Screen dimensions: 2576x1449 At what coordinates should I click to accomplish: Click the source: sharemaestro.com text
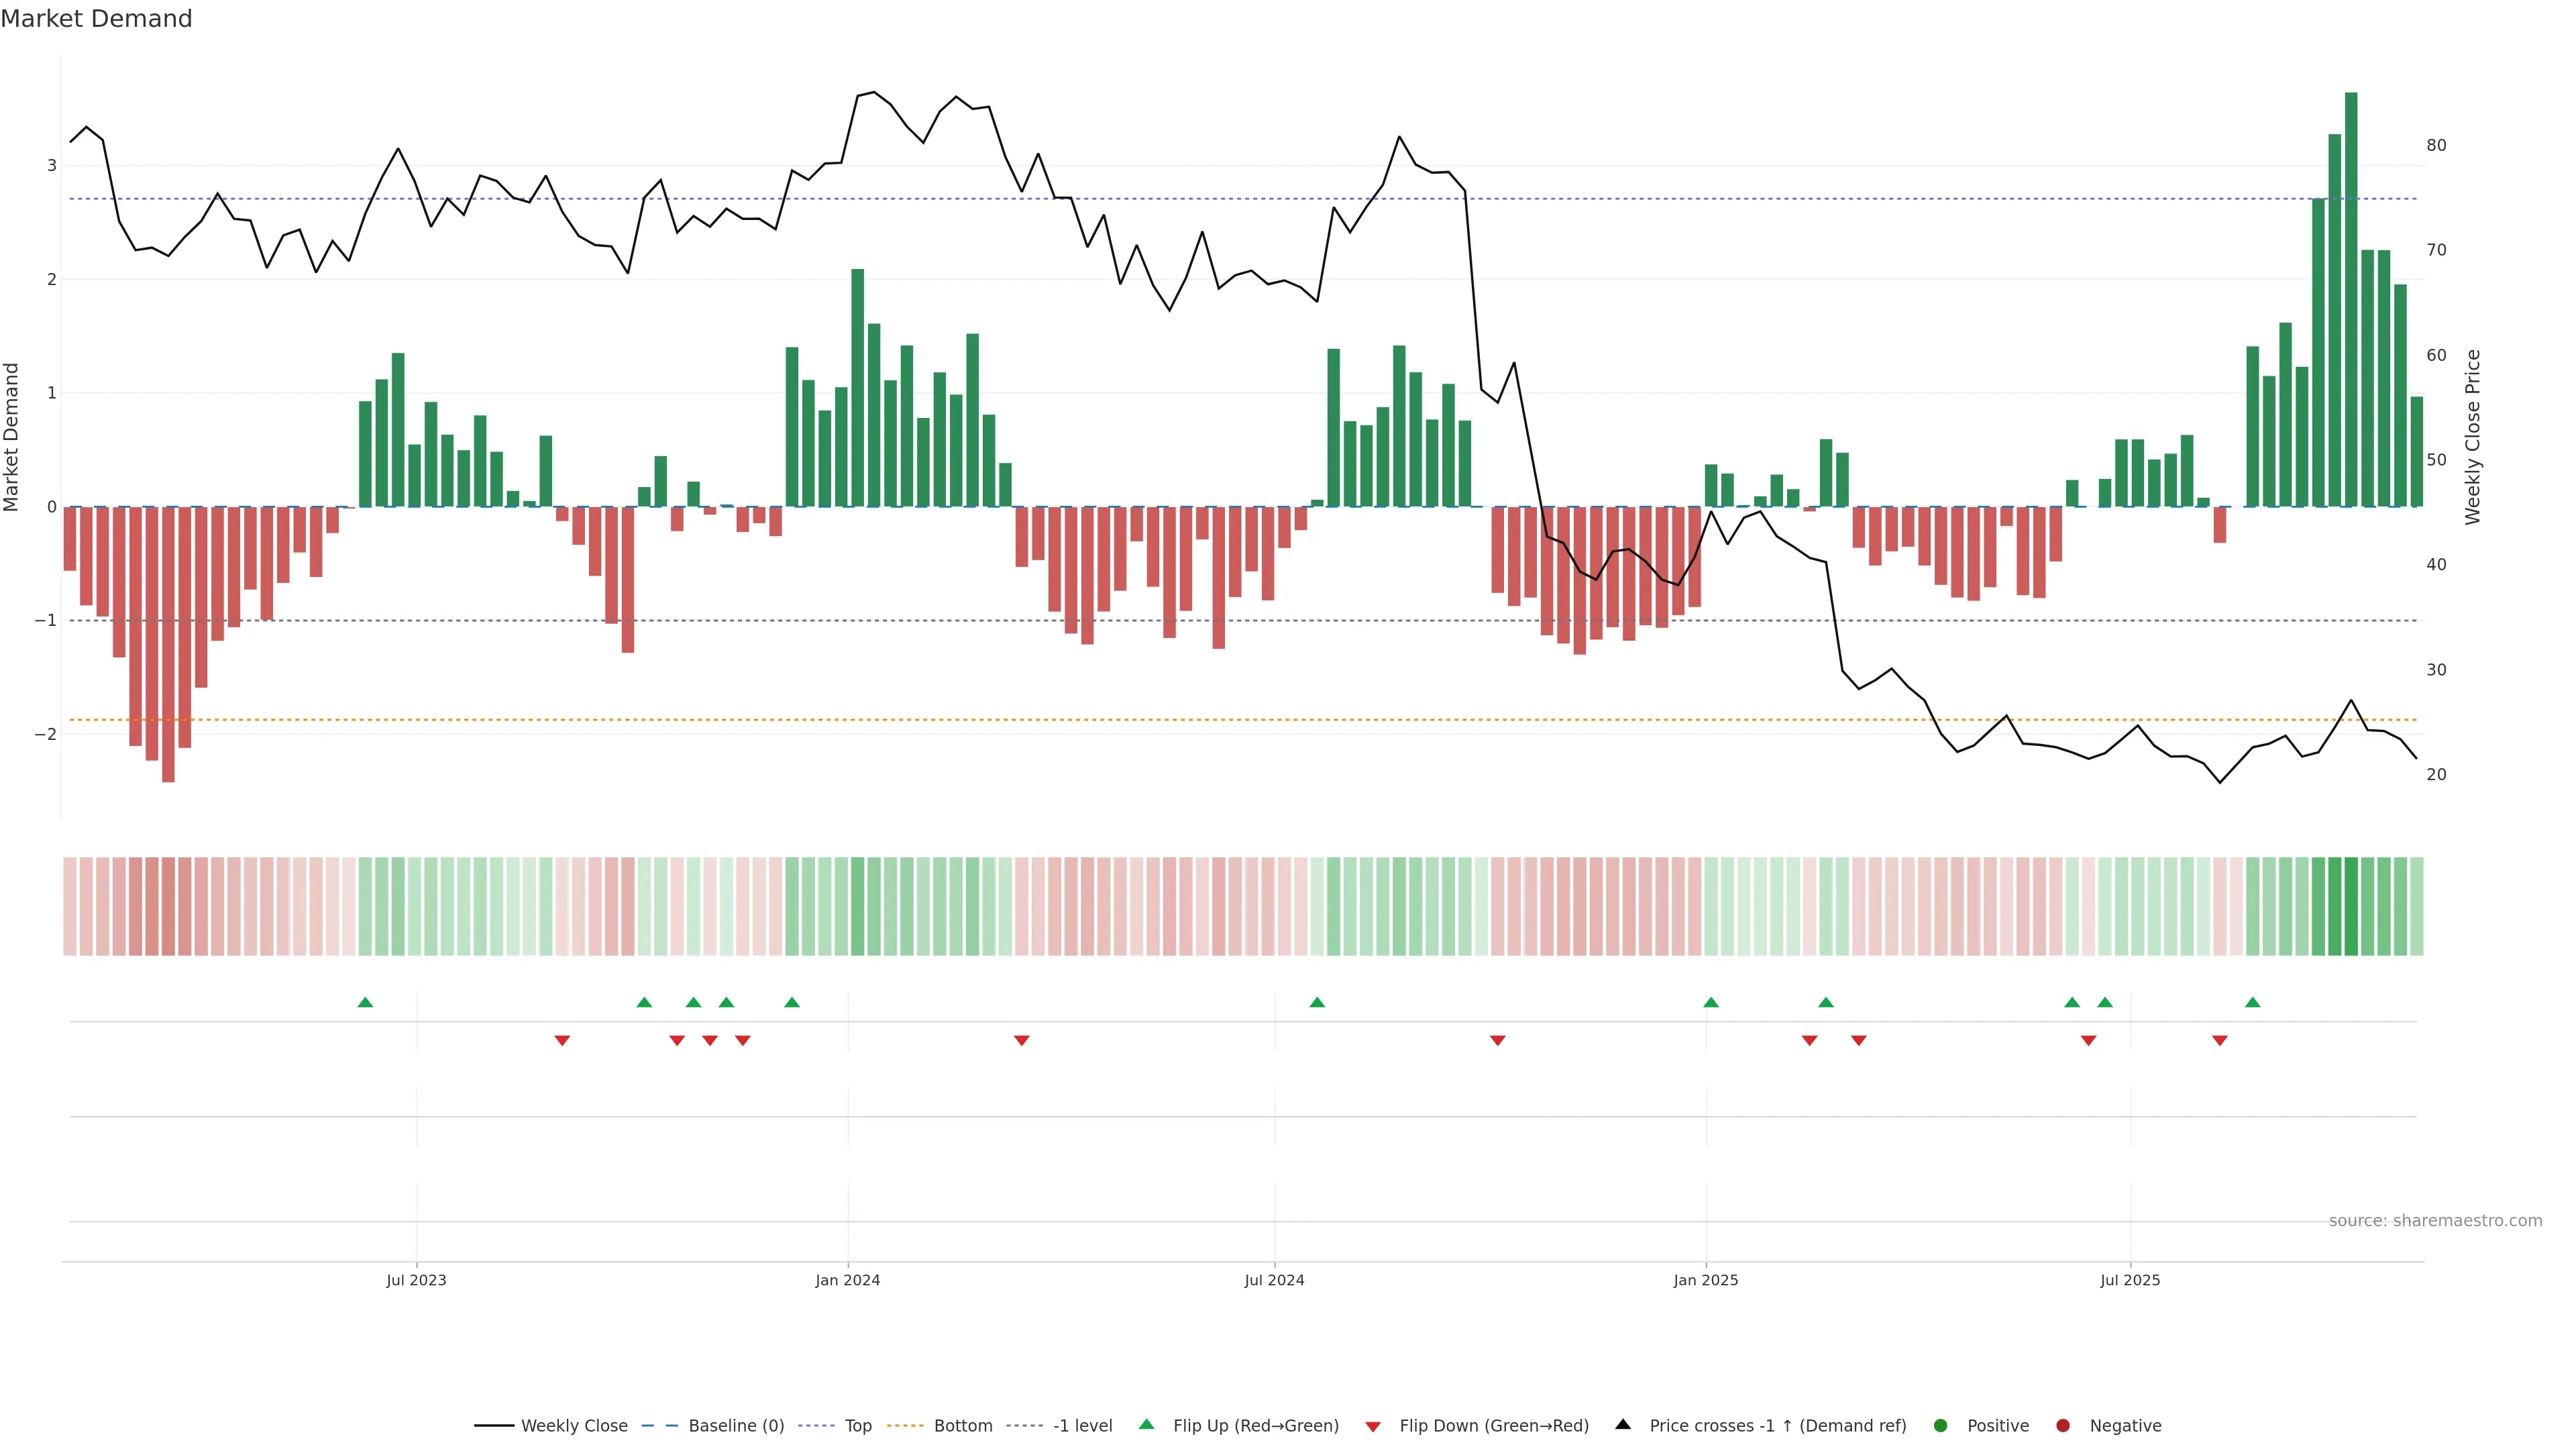2435,1220
